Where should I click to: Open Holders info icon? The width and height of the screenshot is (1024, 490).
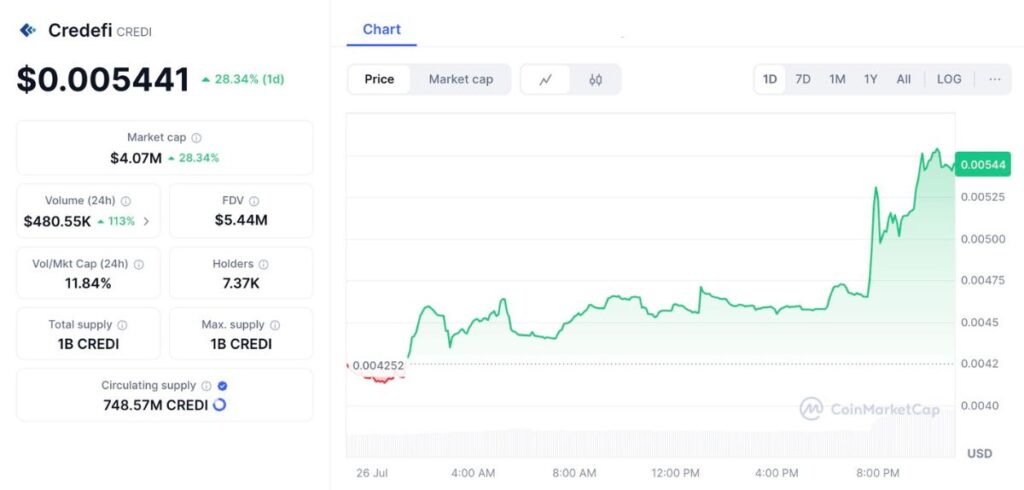[x=263, y=265]
